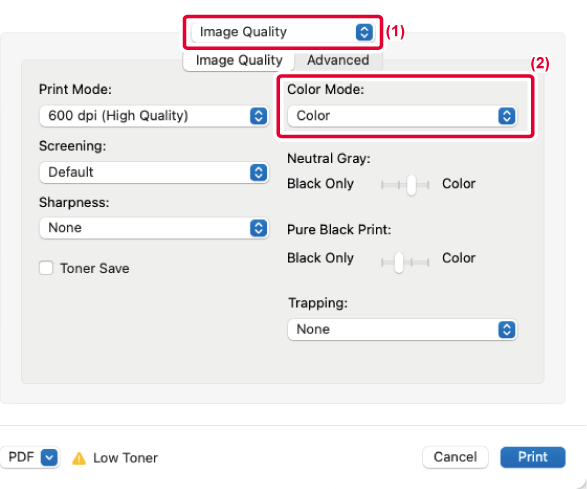587x489 pixels.
Task: Select the Image Quality tab
Action: pyautogui.click(x=239, y=60)
